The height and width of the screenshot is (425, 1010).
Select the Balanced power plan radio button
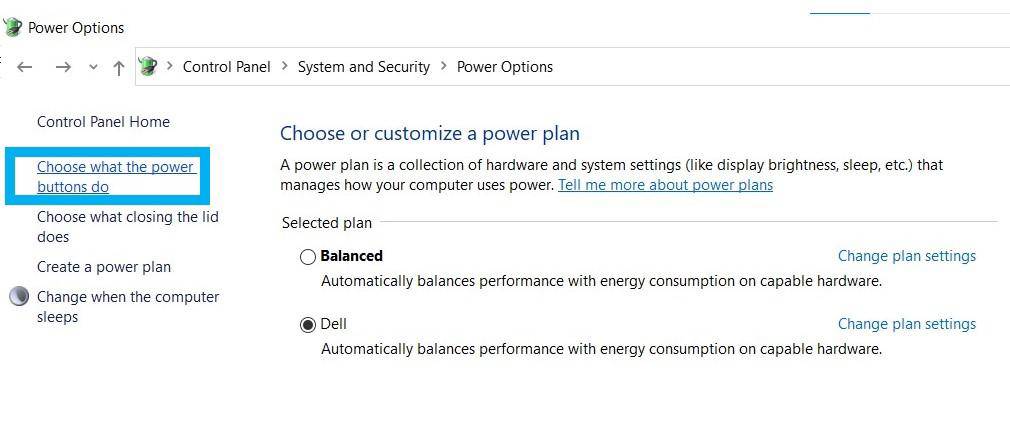pos(308,257)
